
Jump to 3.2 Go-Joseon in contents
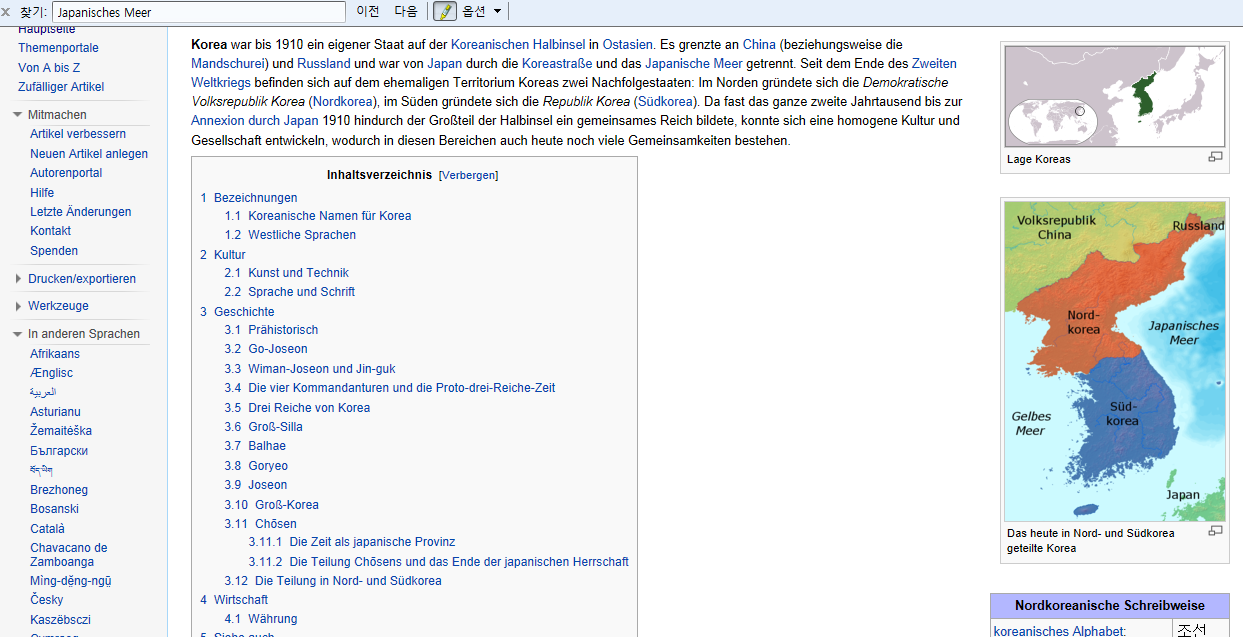(266, 349)
